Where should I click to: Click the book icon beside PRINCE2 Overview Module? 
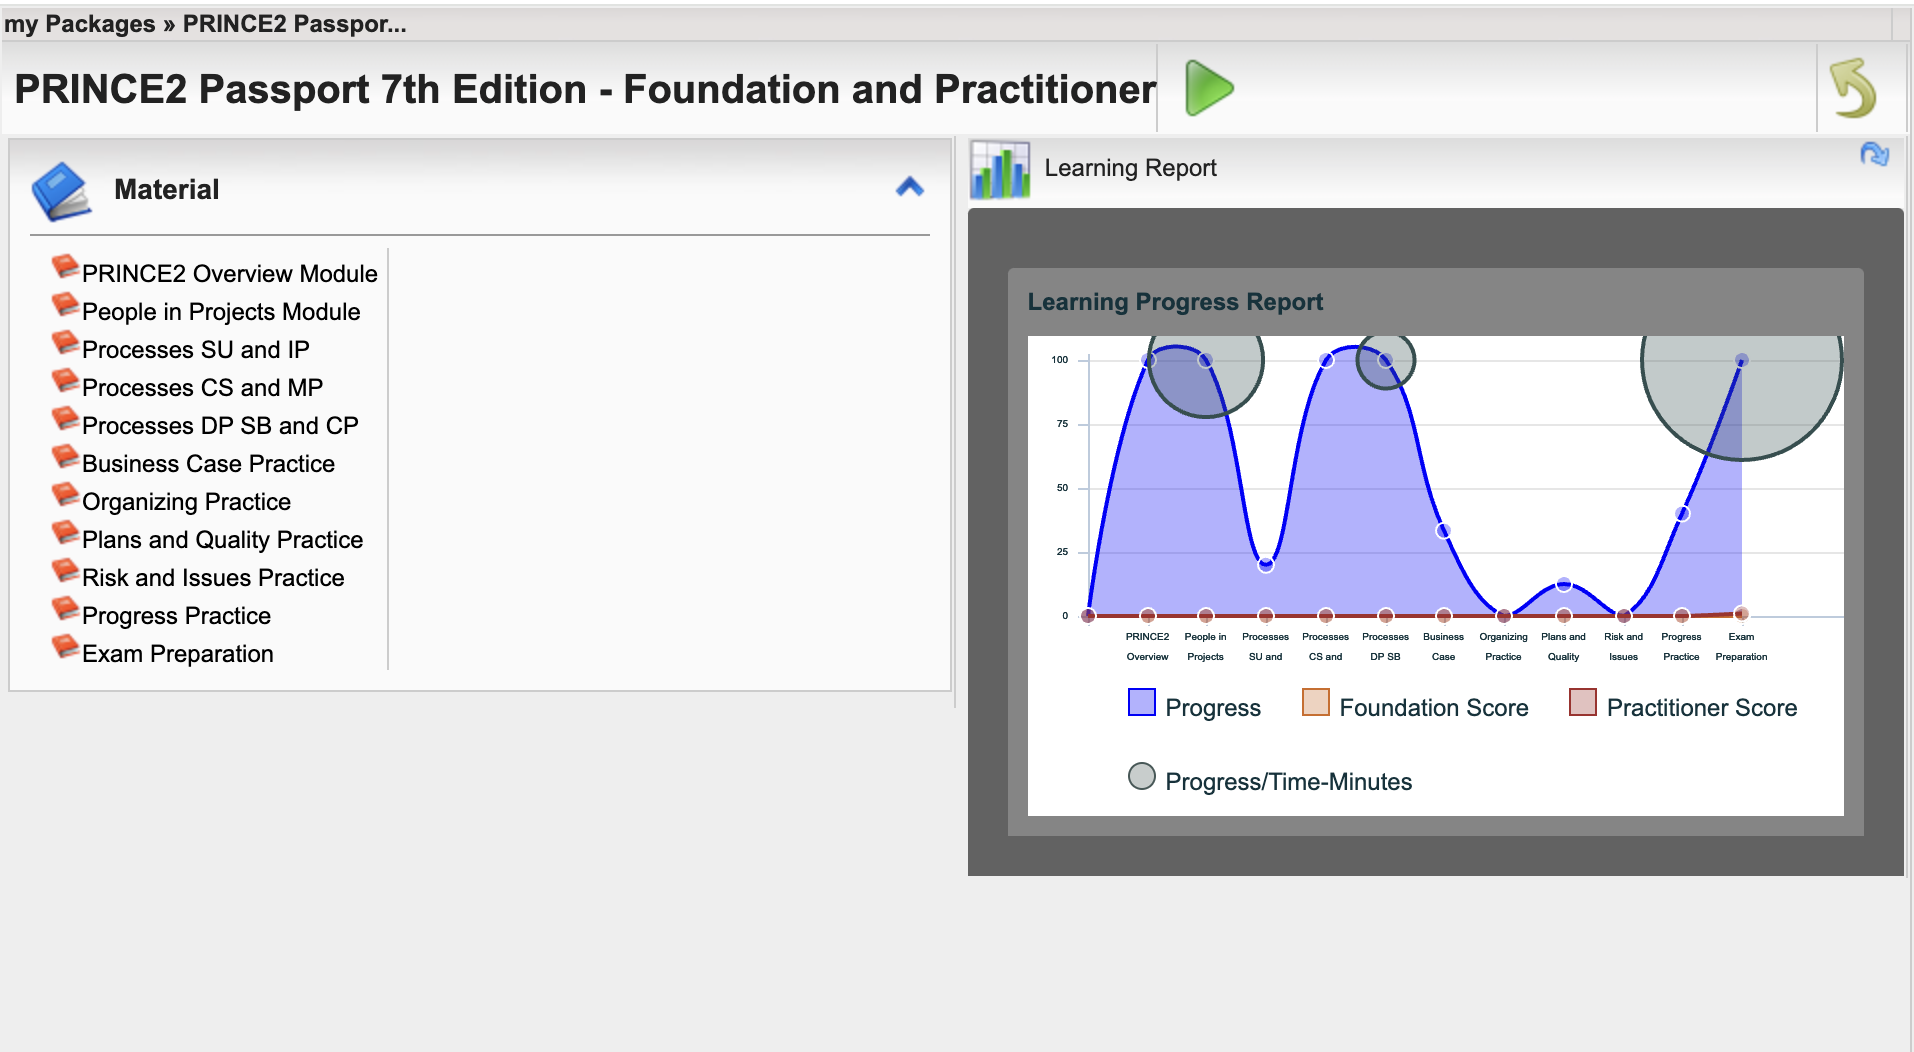pos(65,267)
